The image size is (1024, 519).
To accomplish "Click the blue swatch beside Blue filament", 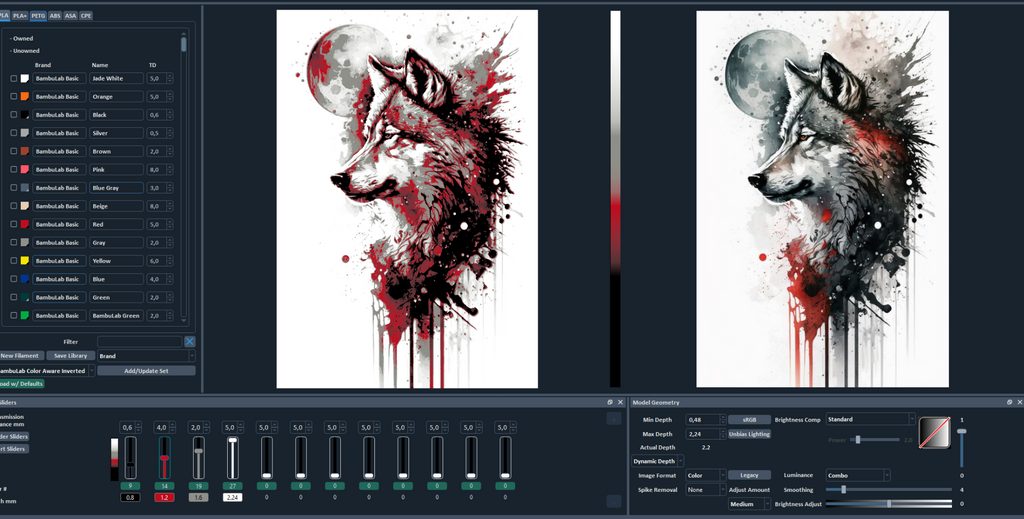I will [24, 279].
